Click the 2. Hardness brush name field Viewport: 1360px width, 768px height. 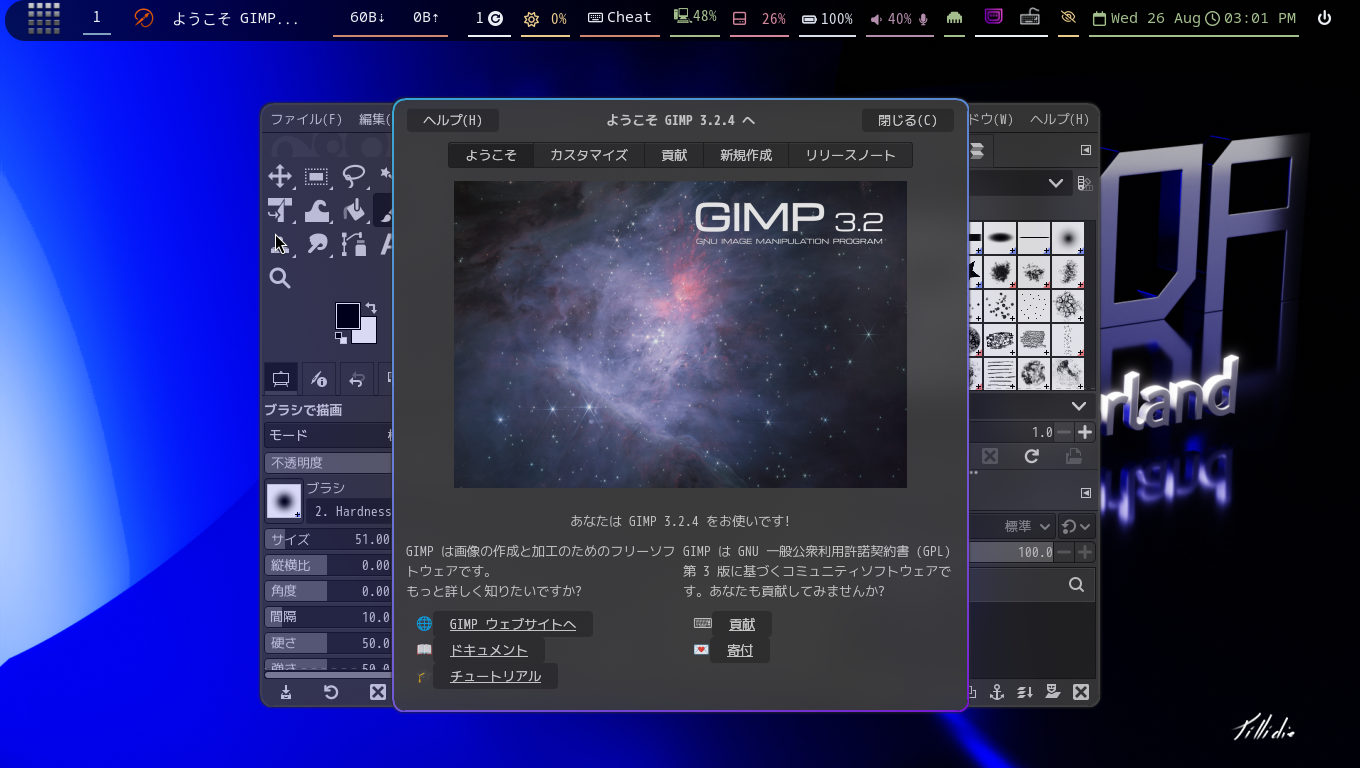click(x=350, y=511)
